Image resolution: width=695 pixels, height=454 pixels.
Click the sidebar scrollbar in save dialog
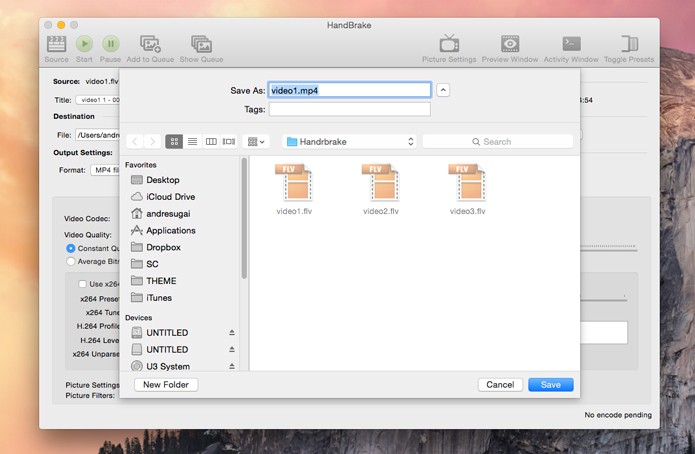244,219
